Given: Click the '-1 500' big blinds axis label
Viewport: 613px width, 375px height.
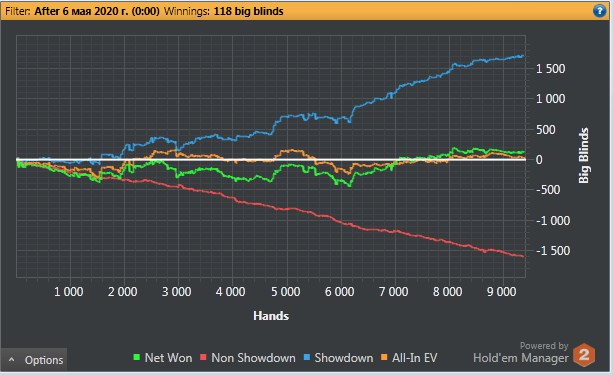Looking at the screenshot, I should click(x=553, y=251).
